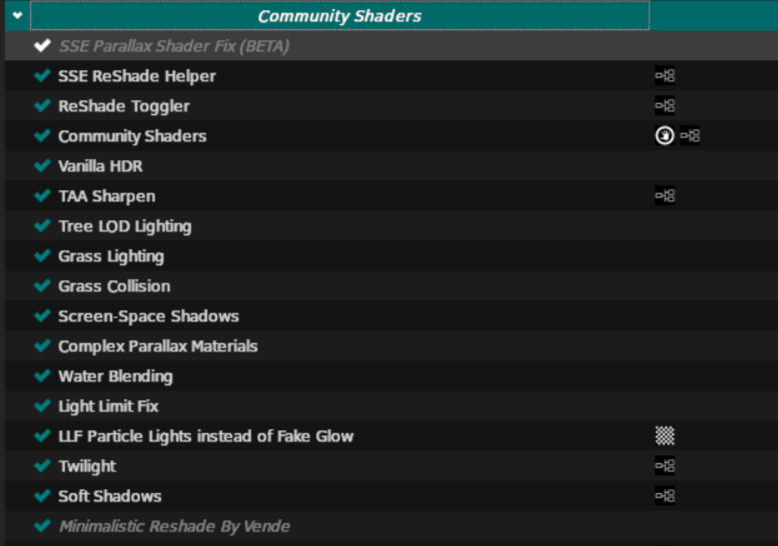Click the conflict flag icon for SSE ReShade Helper
This screenshot has width=778, height=546.
[665, 76]
